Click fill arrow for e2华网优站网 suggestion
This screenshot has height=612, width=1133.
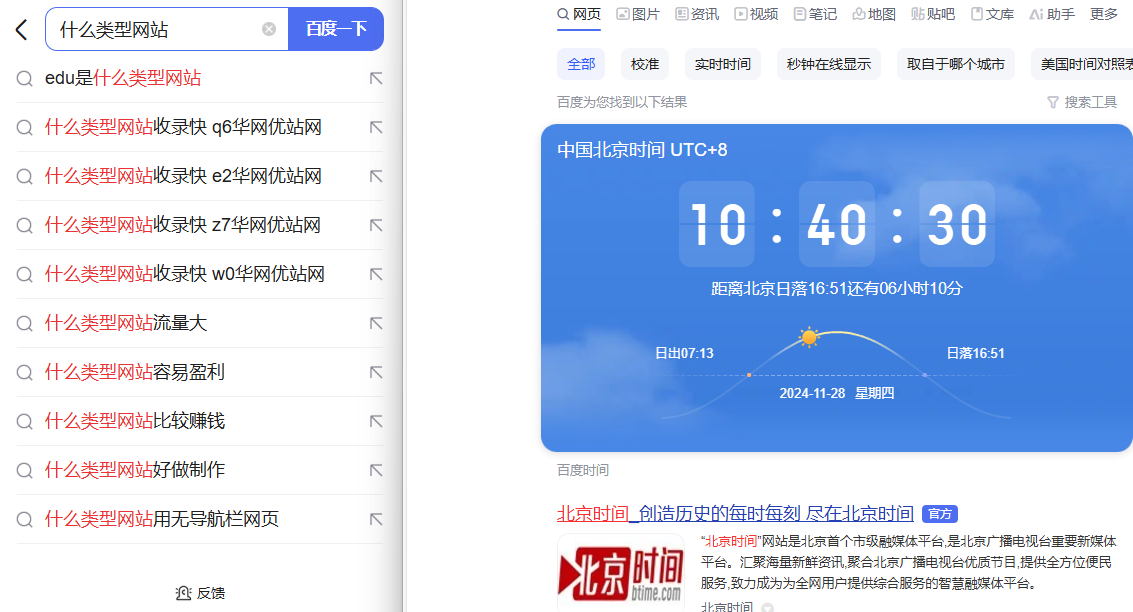tap(376, 176)
